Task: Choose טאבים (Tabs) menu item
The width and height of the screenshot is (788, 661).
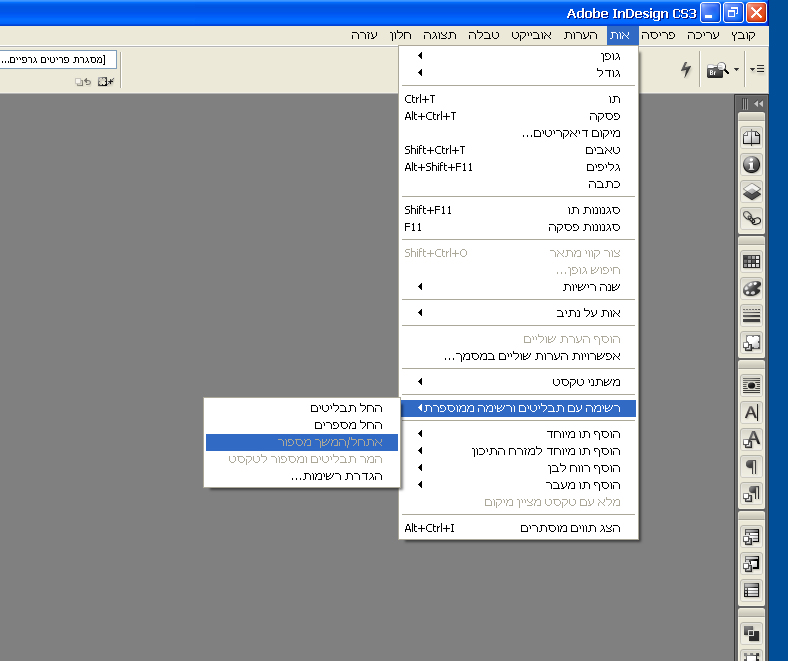Action: tap(518, 150)
